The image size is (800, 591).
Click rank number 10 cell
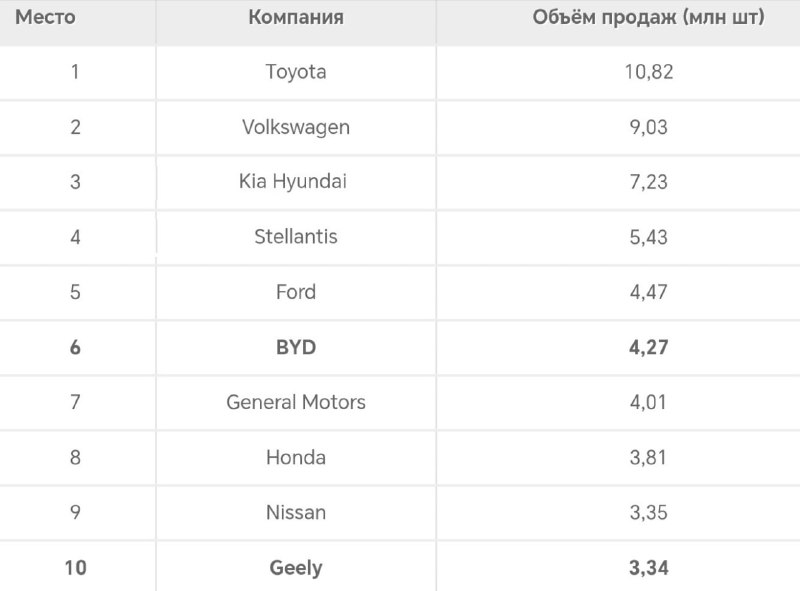[76, 568]
